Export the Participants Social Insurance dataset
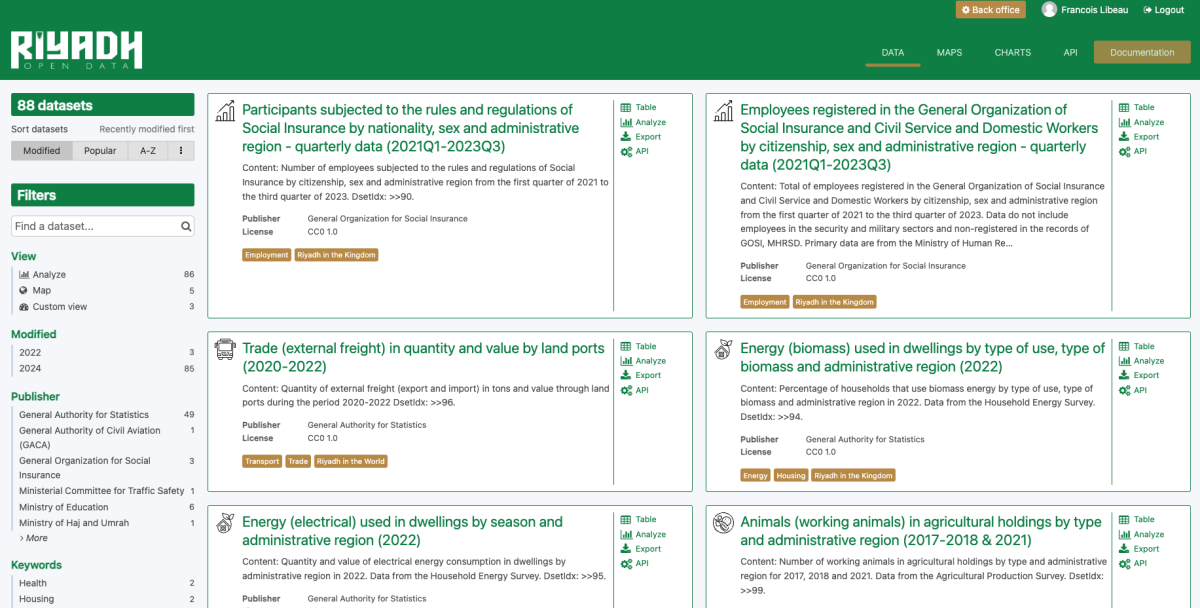This screenshot has width=1200, height=608. [647, 137]
